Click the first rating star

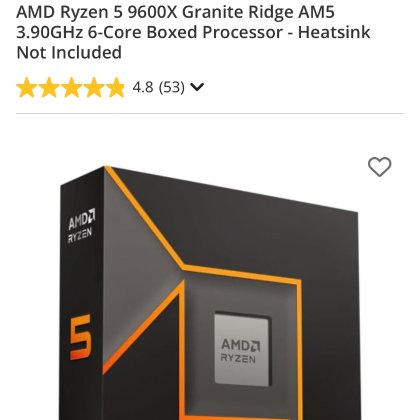coord(27,87)
